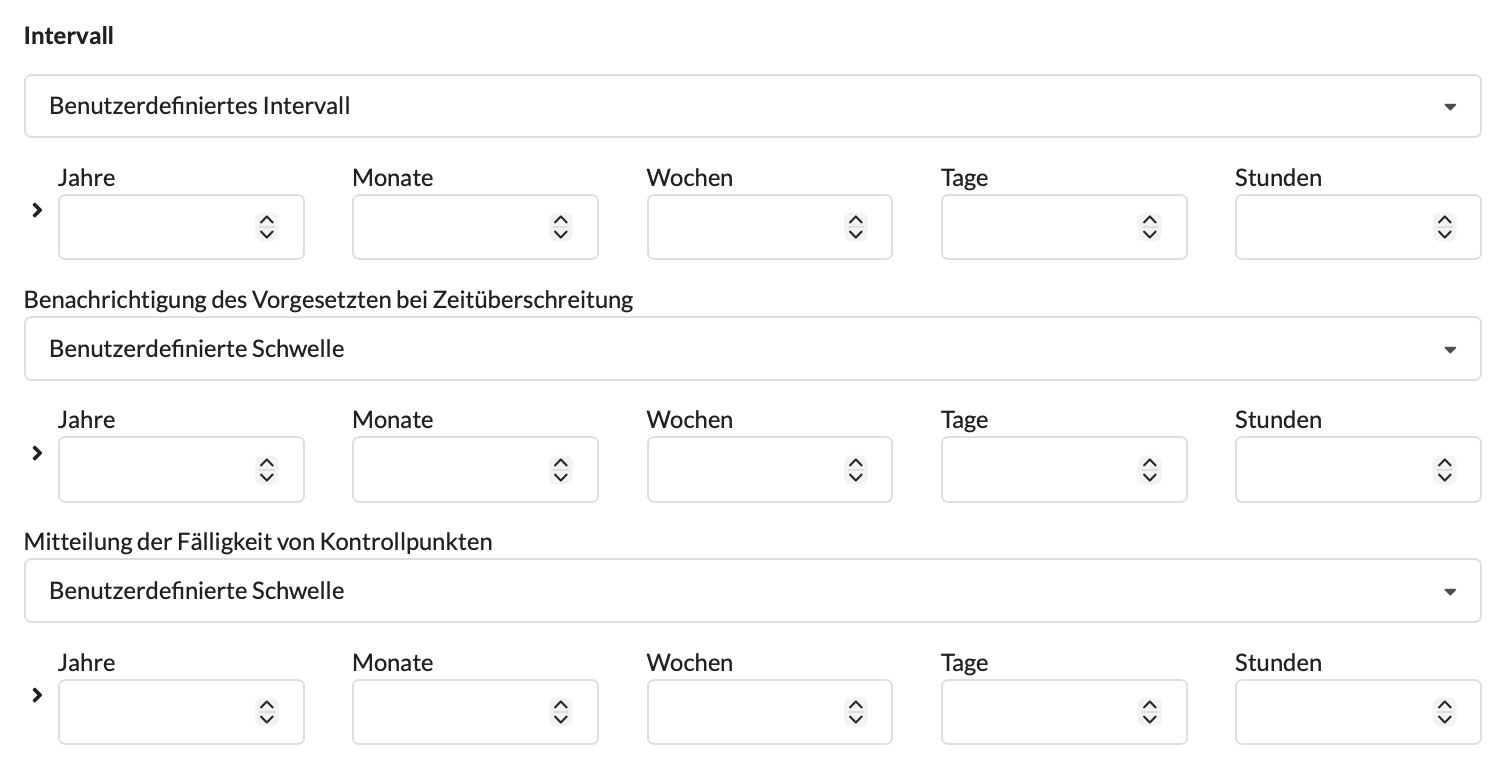The image size is (1504, 766).
Task: Open Fälligkeit von Kontrollpunkten threshold dropdown
Action: [x=752, y=591]
